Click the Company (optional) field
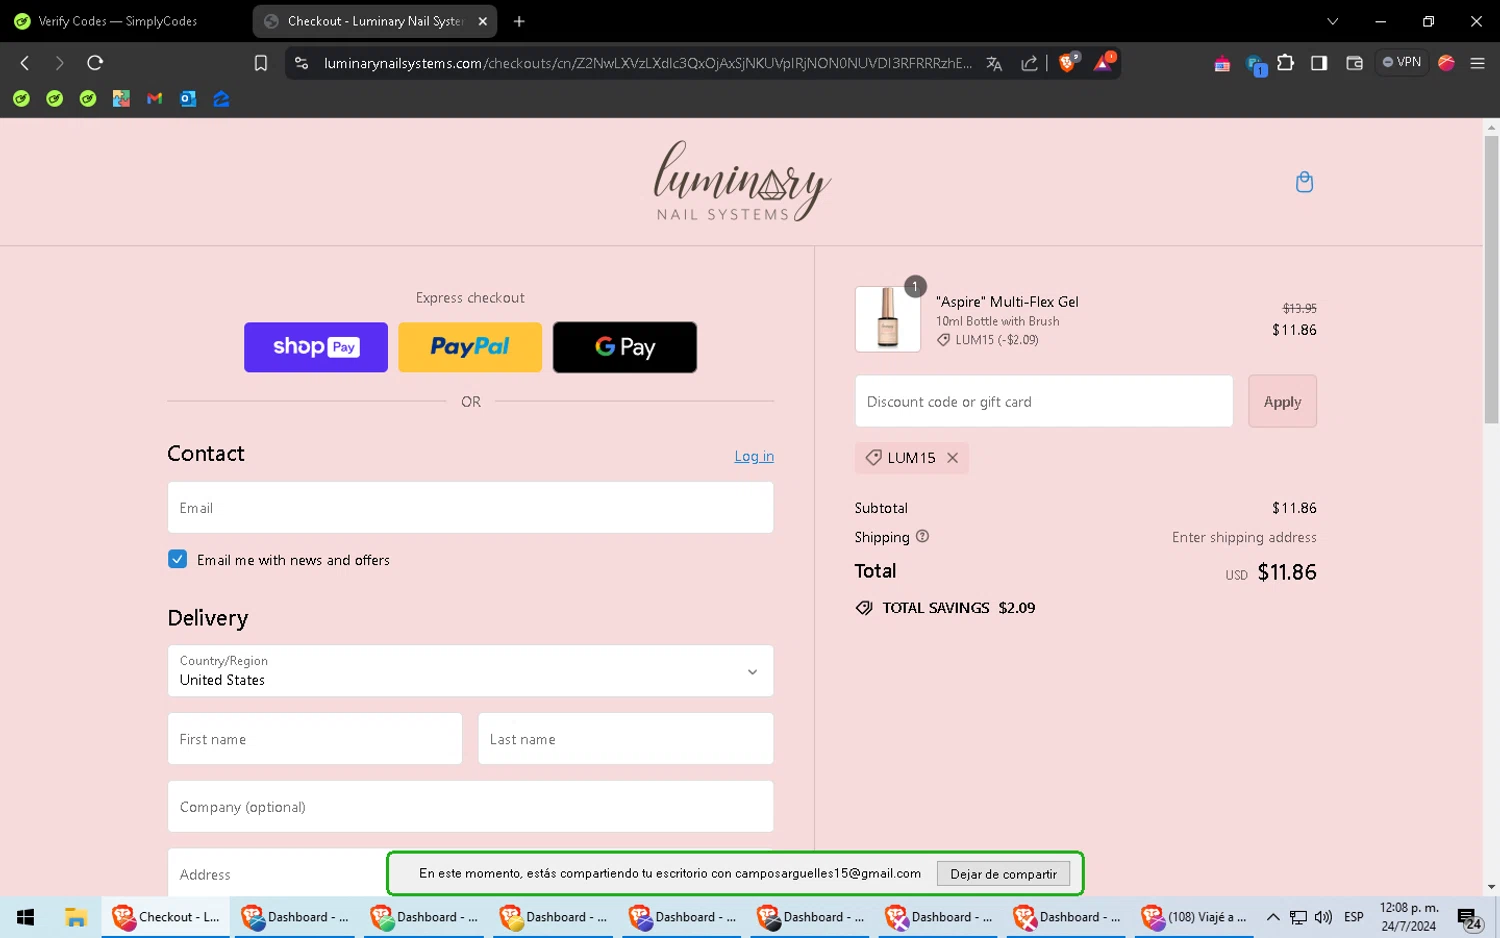Viewport: 1500px width, 938px height. (x=470, y=806)
